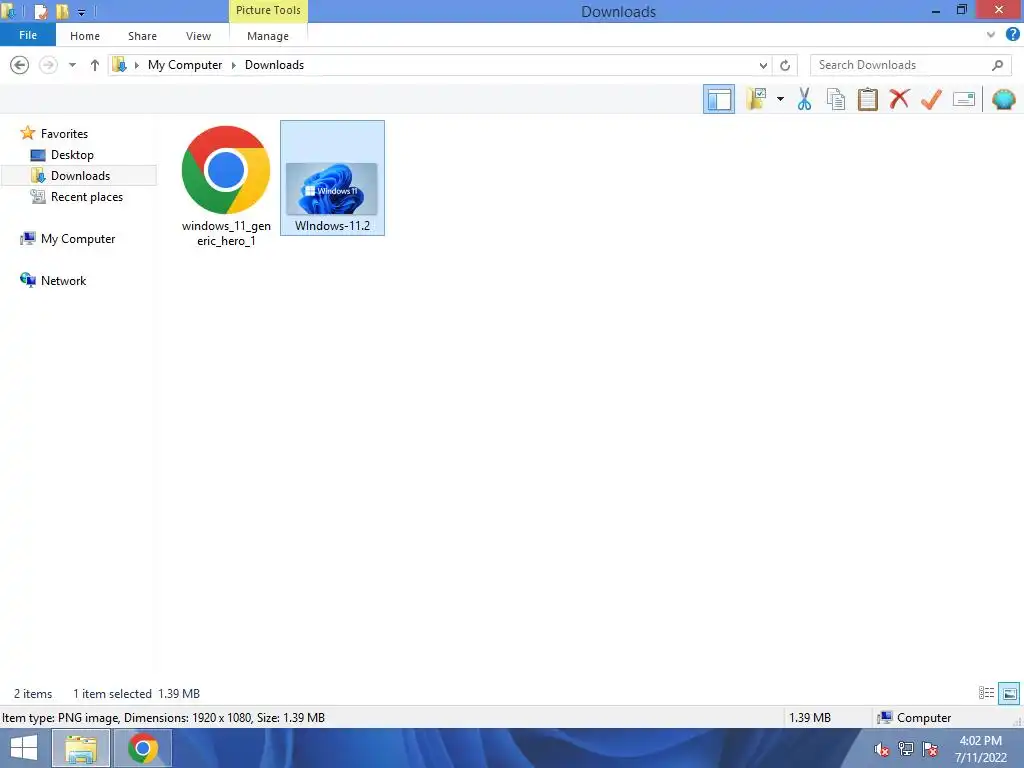Click the Properties quick access icon
The height and width of the screenshot is (768, 1024).
click(40, 12)
